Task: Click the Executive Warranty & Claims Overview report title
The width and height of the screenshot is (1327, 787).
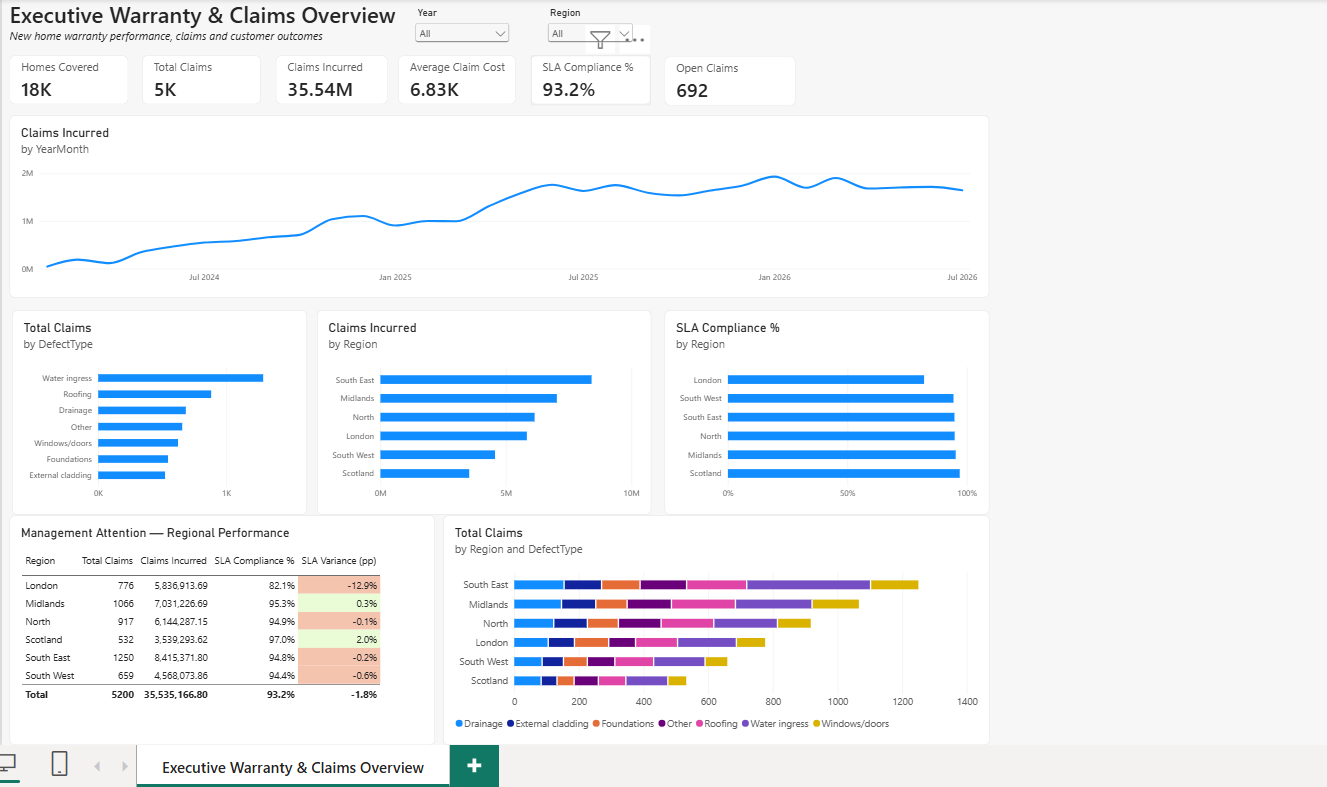Action: [x=203, y=16]
